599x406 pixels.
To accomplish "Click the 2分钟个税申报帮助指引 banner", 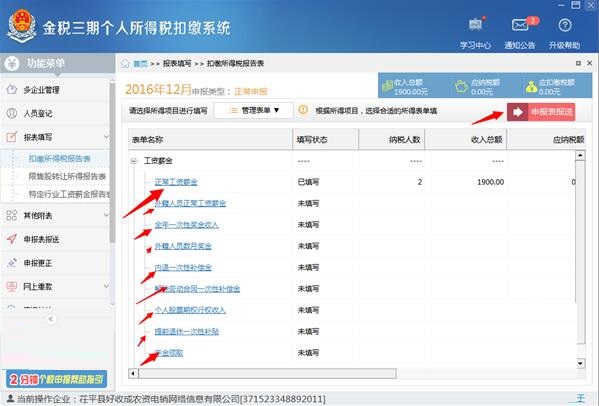I will pyautogui.click(x=56, y=379).
